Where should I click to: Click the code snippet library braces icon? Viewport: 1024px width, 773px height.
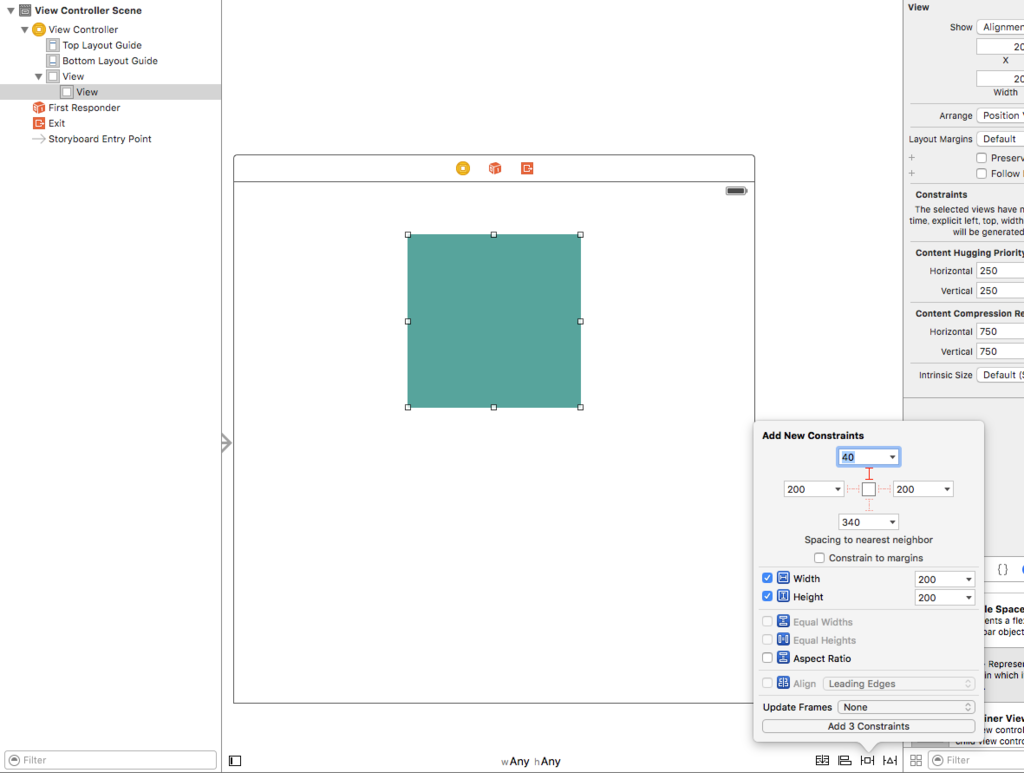(1002, 569)
